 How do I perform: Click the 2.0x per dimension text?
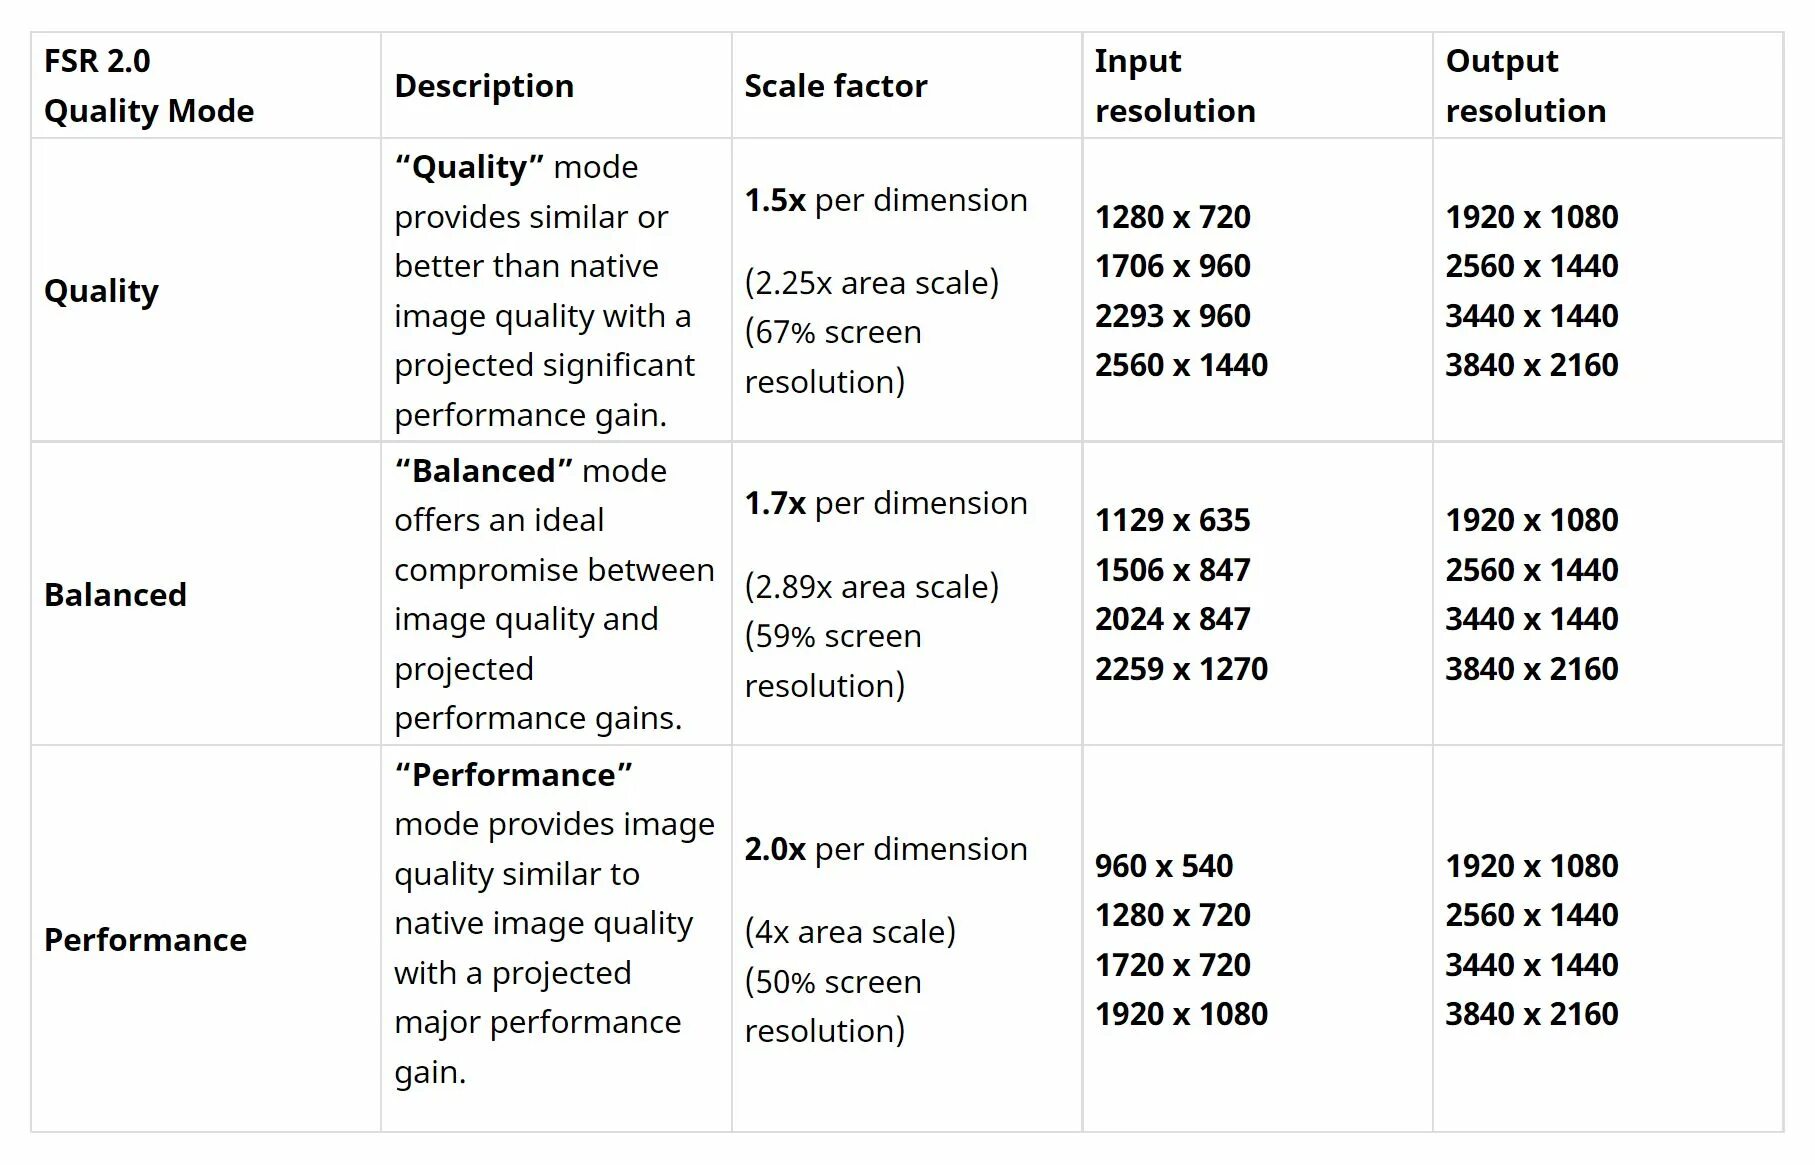(885, 849)
